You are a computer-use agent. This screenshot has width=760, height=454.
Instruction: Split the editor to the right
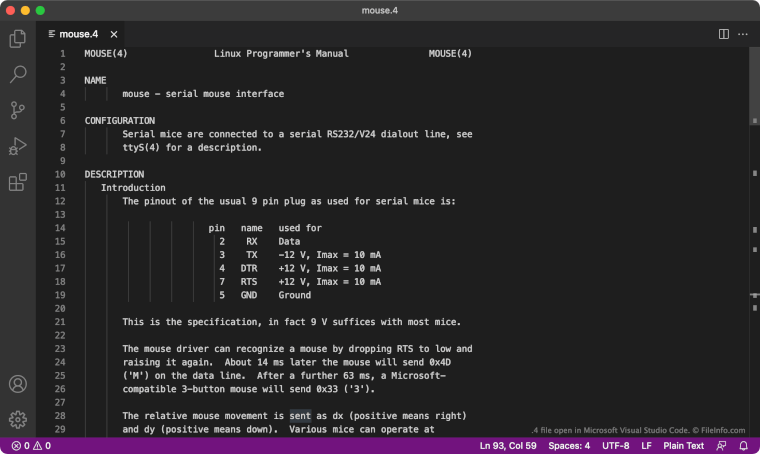[x=724, y=34]
